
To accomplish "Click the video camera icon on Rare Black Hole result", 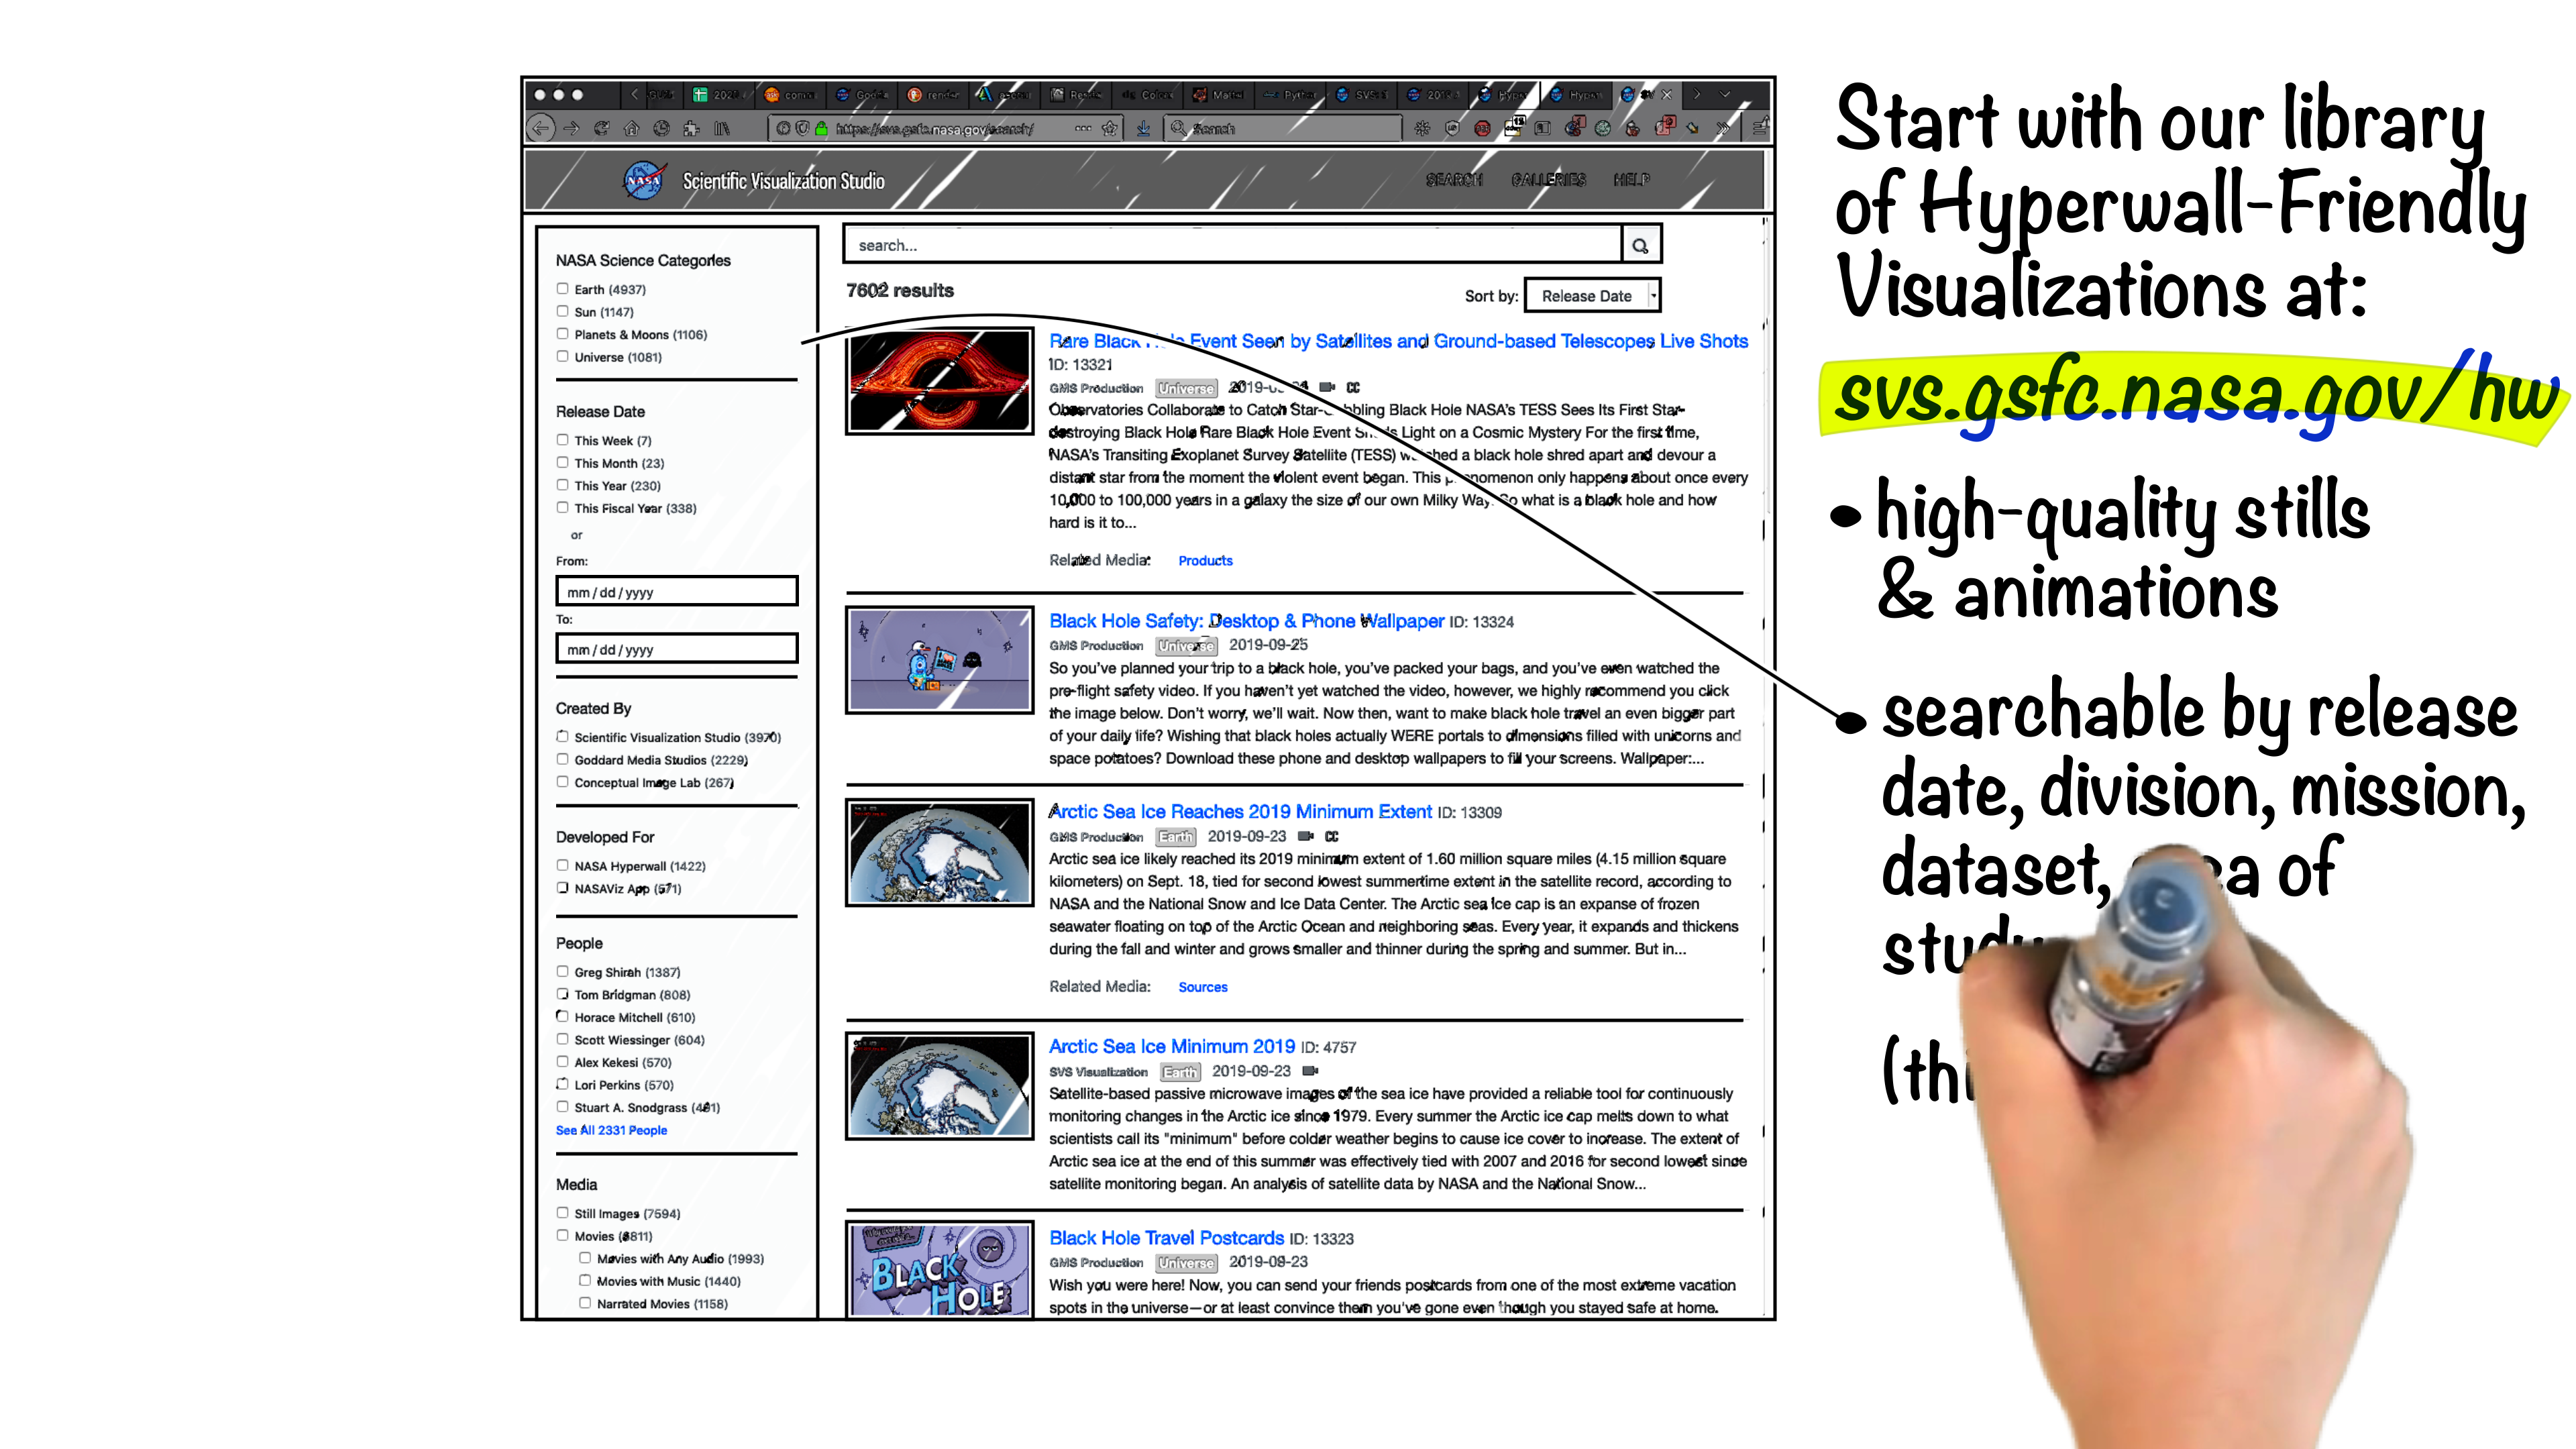I will click(1327, 387).
